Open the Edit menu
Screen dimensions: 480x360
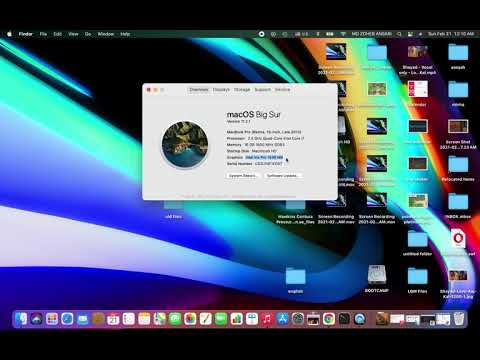point(58,34)
